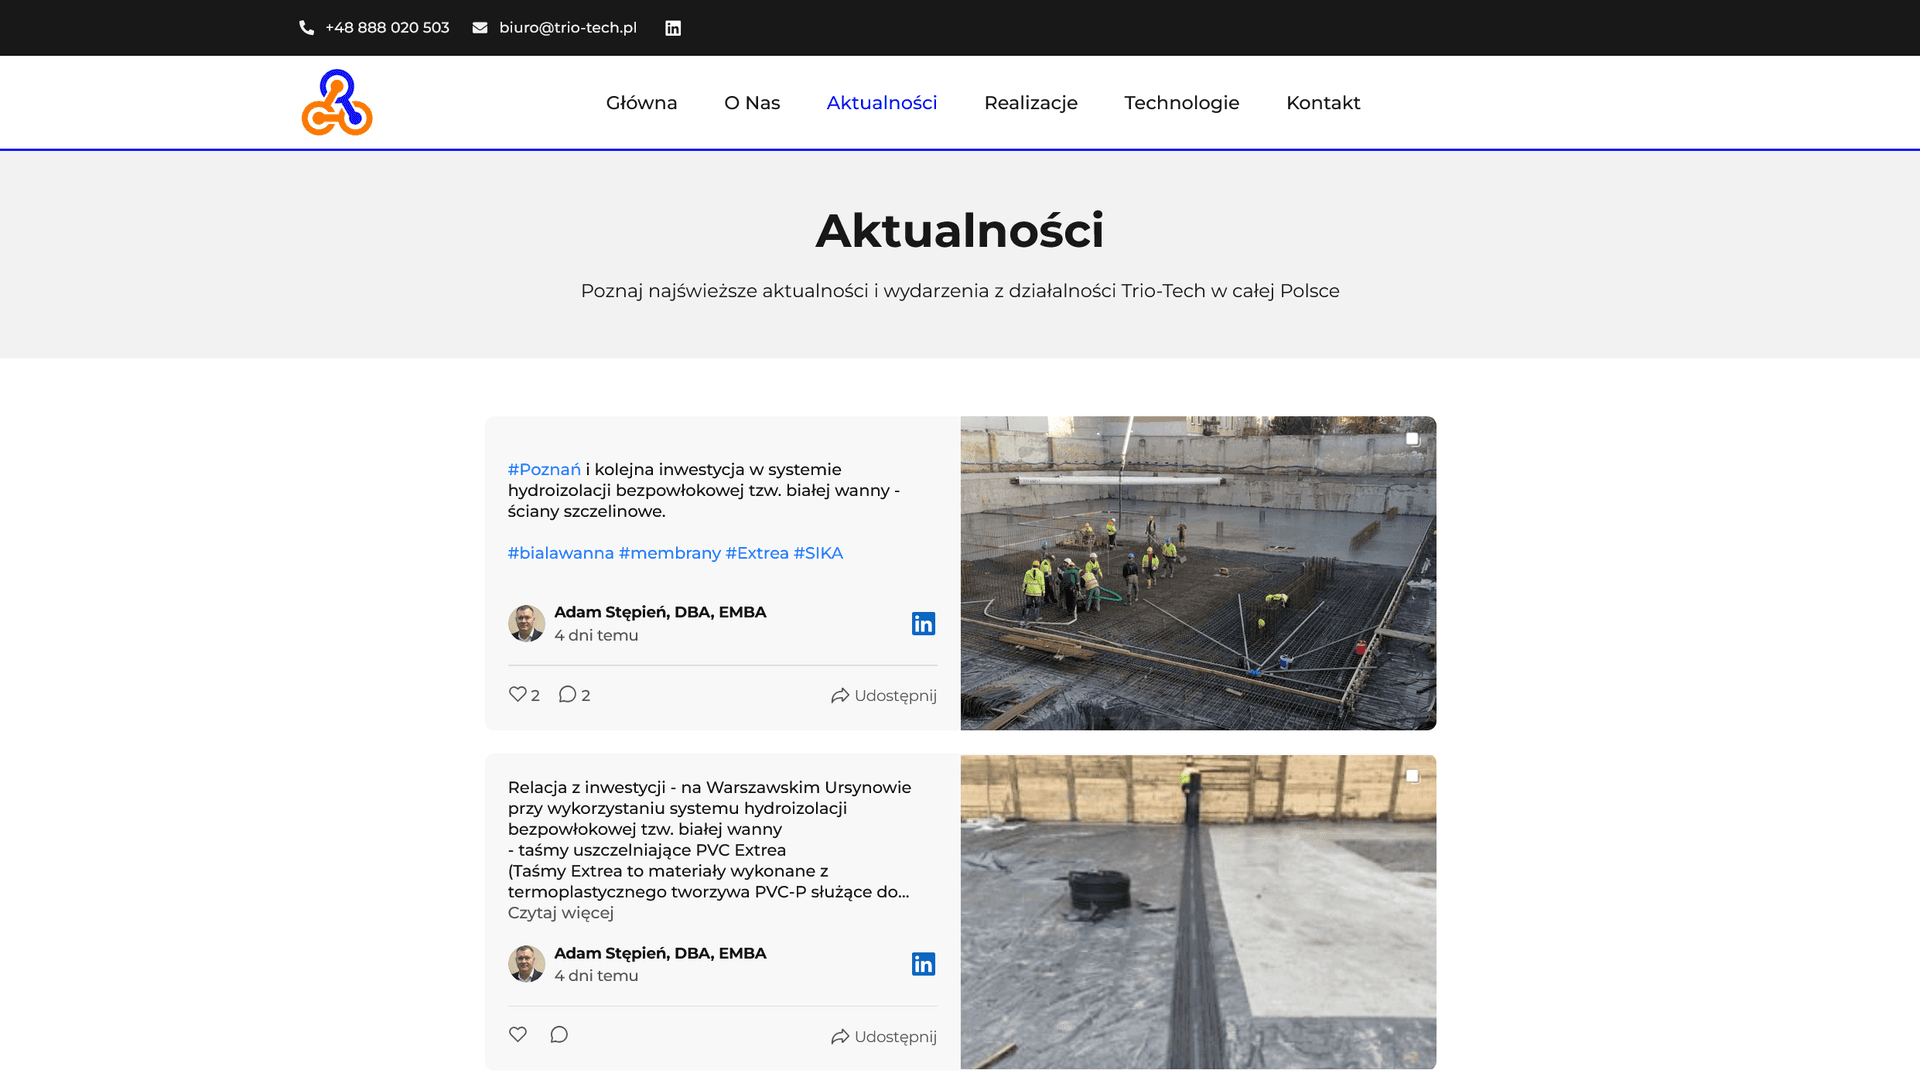Viewport: 1920px width, 1084px height.
Task: Open LinkedIn icon on the Ursynów post
Action: point(923,964)
